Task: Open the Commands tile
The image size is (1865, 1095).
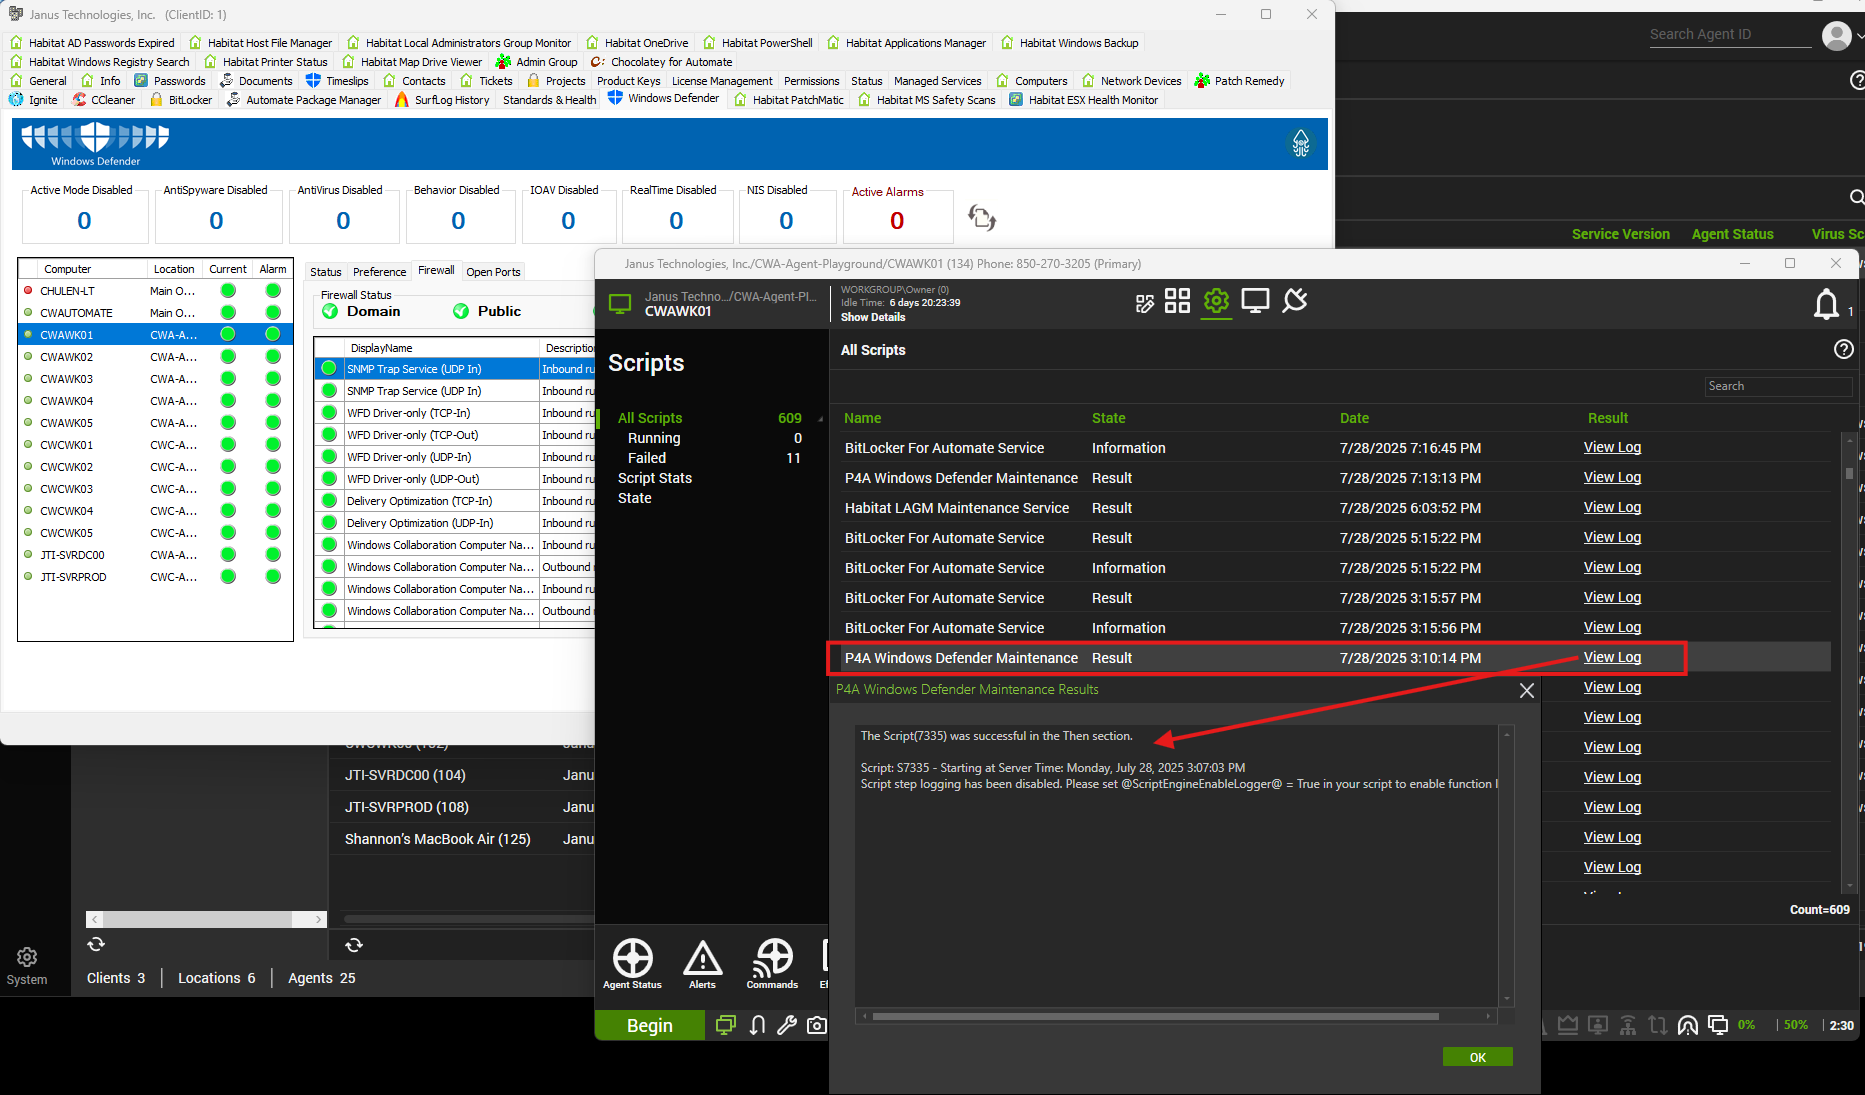Action: pyautogui.click(x=772, y=963)
